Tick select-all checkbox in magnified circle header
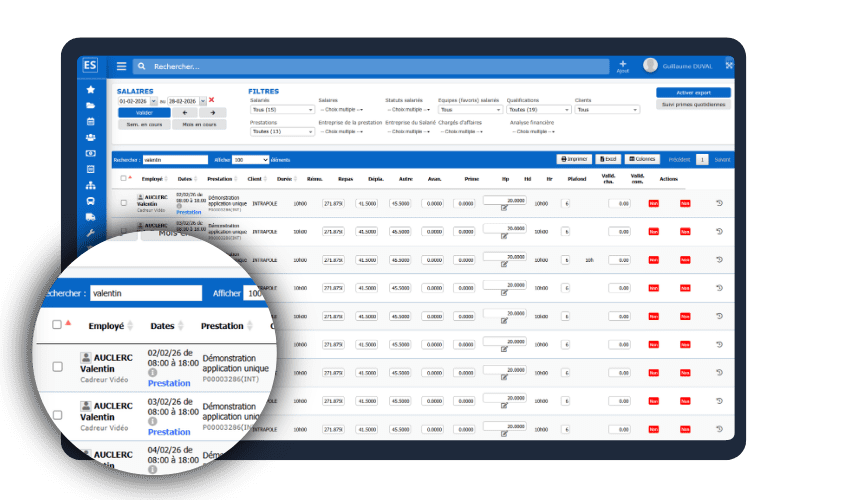This screenshot has height=500, width=850. (x=57, y=325)
